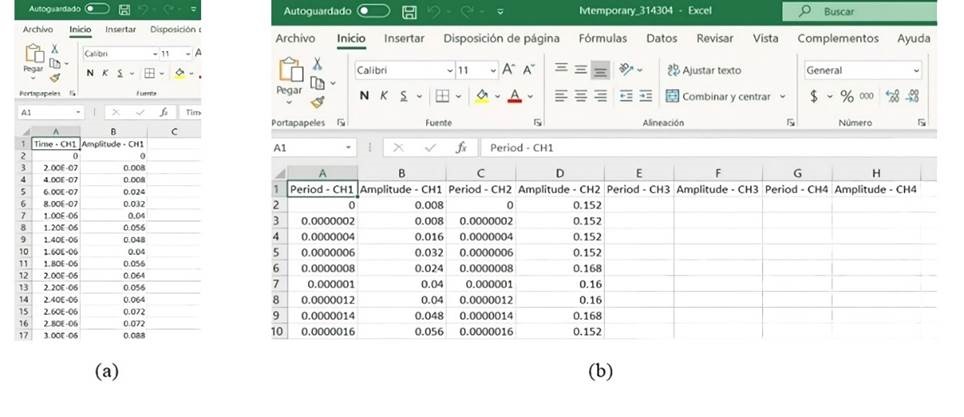Click the increase indent icon

(x=647, y=96)
